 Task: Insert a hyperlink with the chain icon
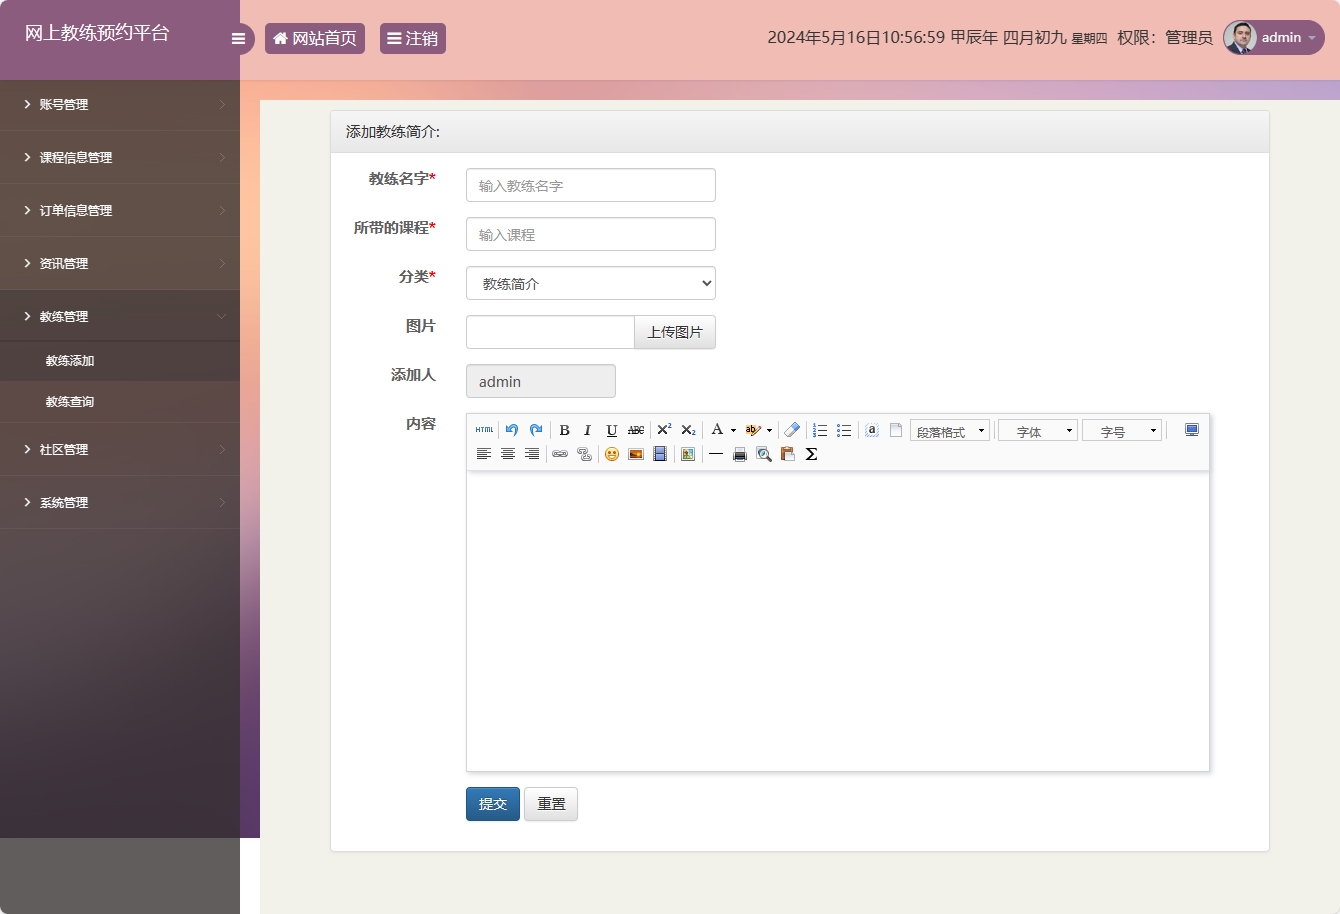[559, 453]
